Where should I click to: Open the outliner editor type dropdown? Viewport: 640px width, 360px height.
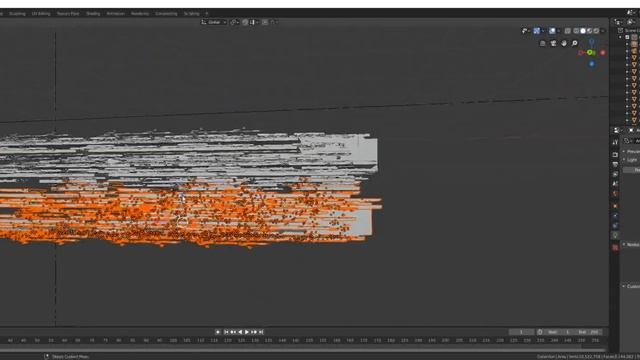coord(619,22)
